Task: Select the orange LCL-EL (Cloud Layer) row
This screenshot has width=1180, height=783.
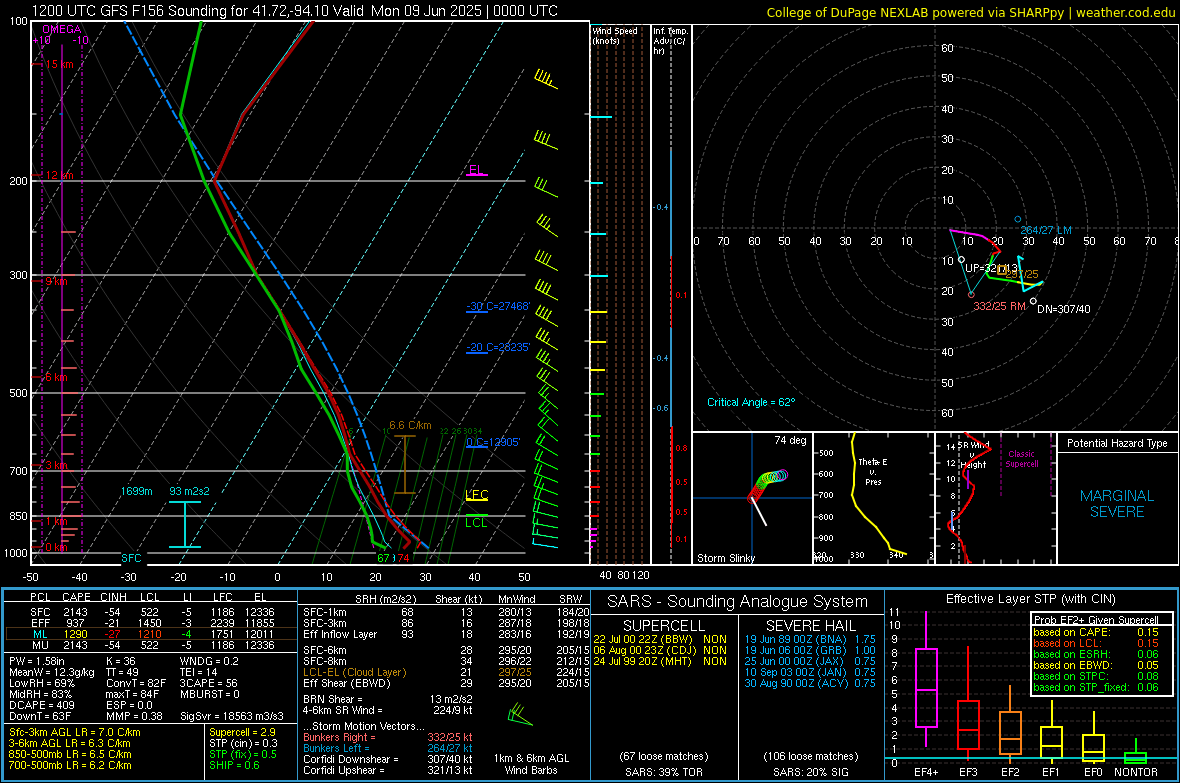Action: 446,672
